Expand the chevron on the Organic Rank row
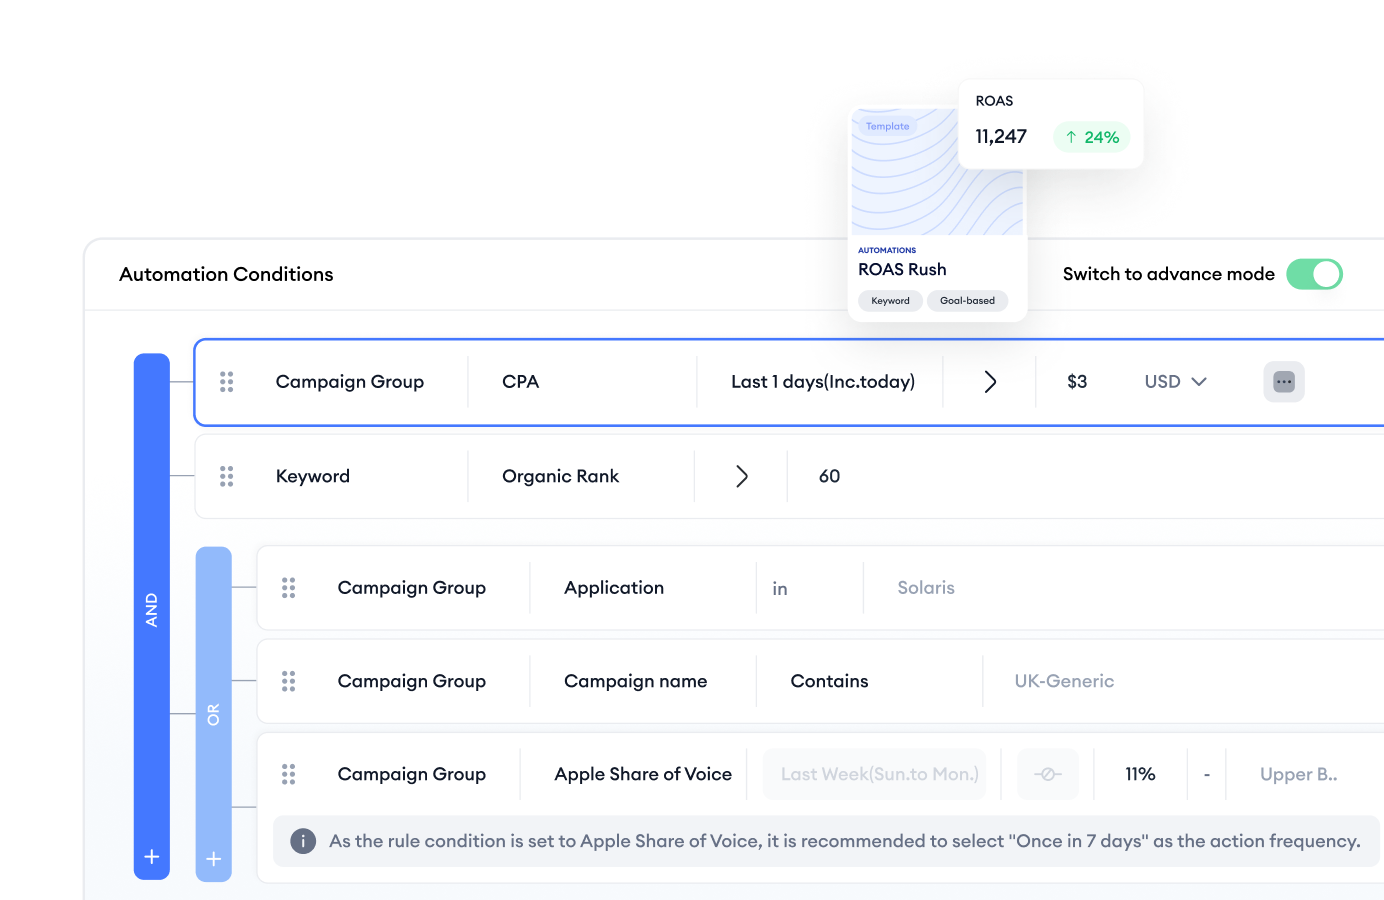1384x900 pixels. 740,476
